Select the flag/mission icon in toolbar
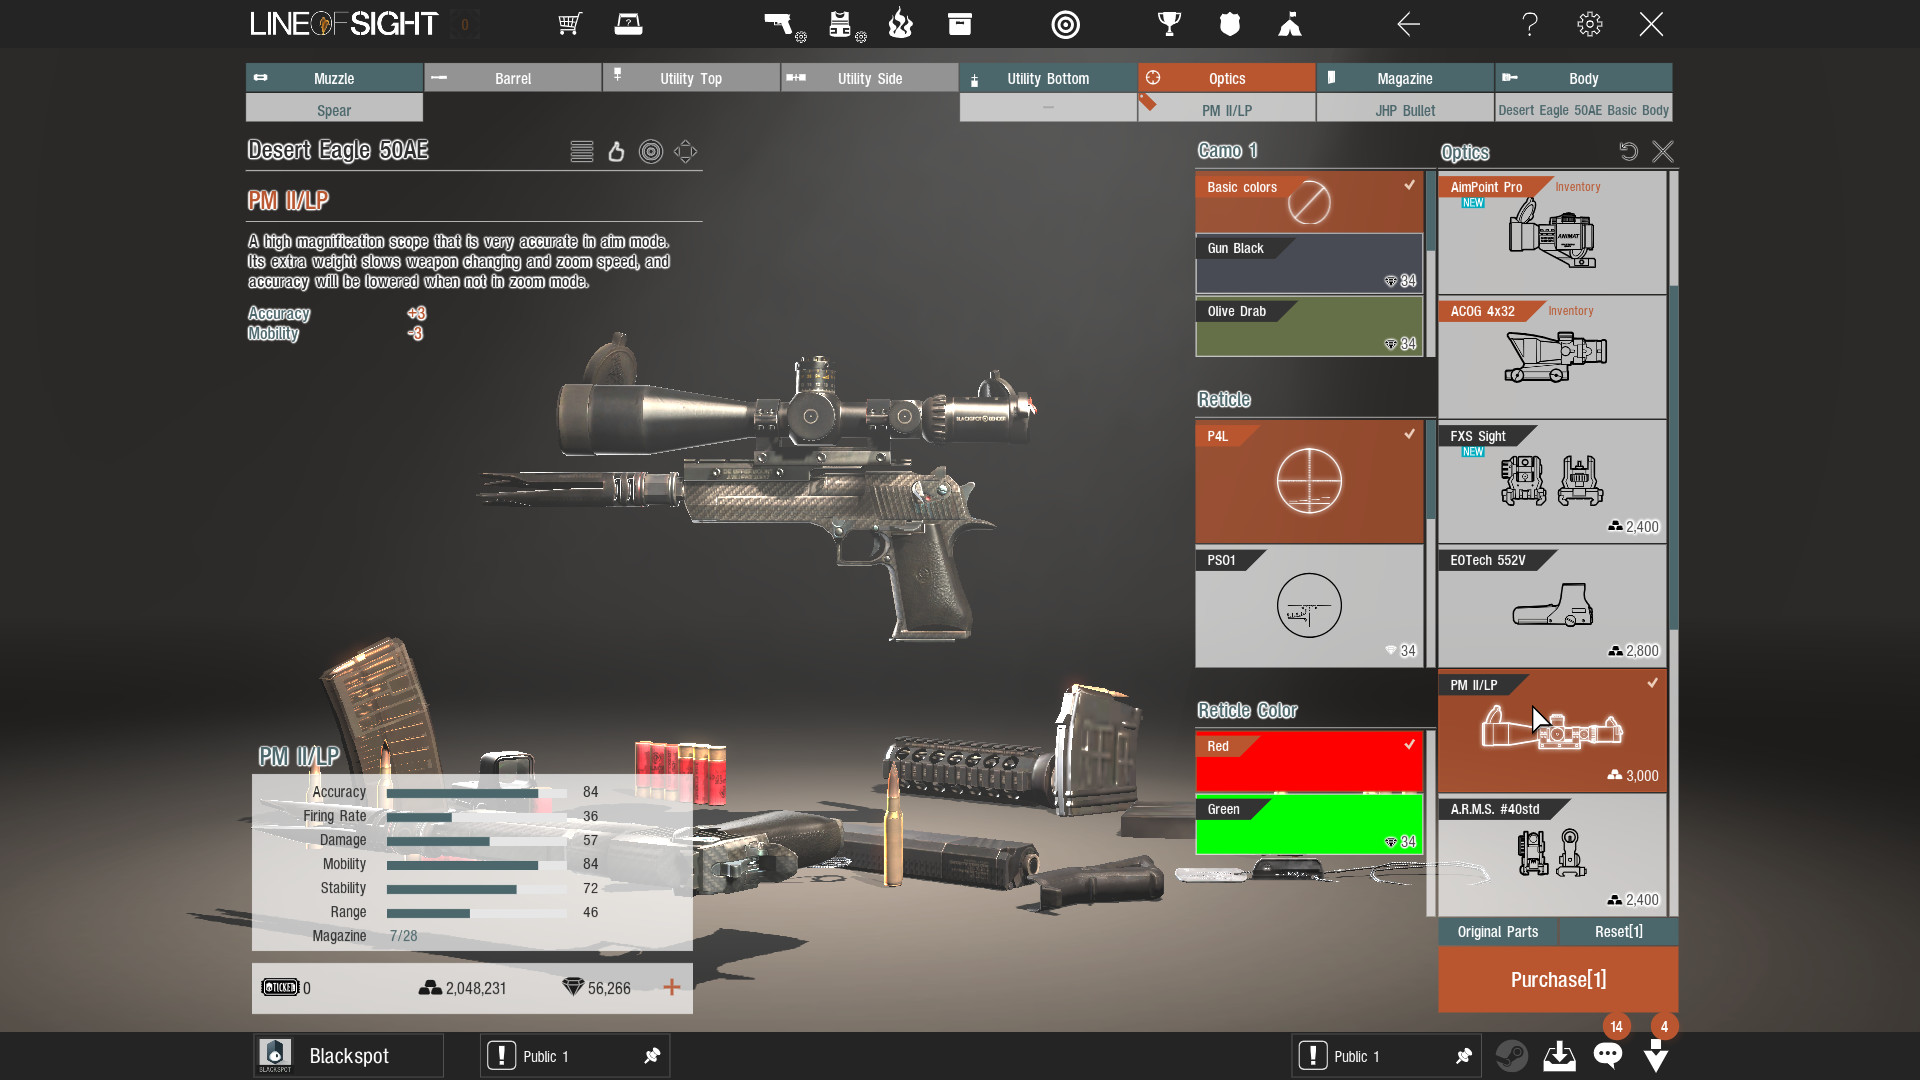Viewport: 1920px width, 1080px height. (1287, 24)
